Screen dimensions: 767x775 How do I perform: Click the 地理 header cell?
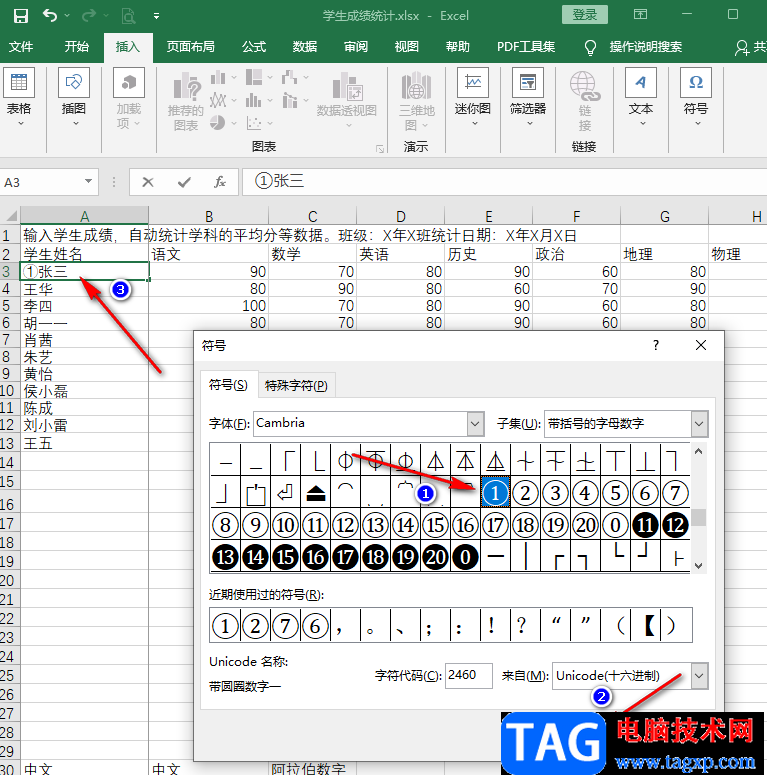664,254
